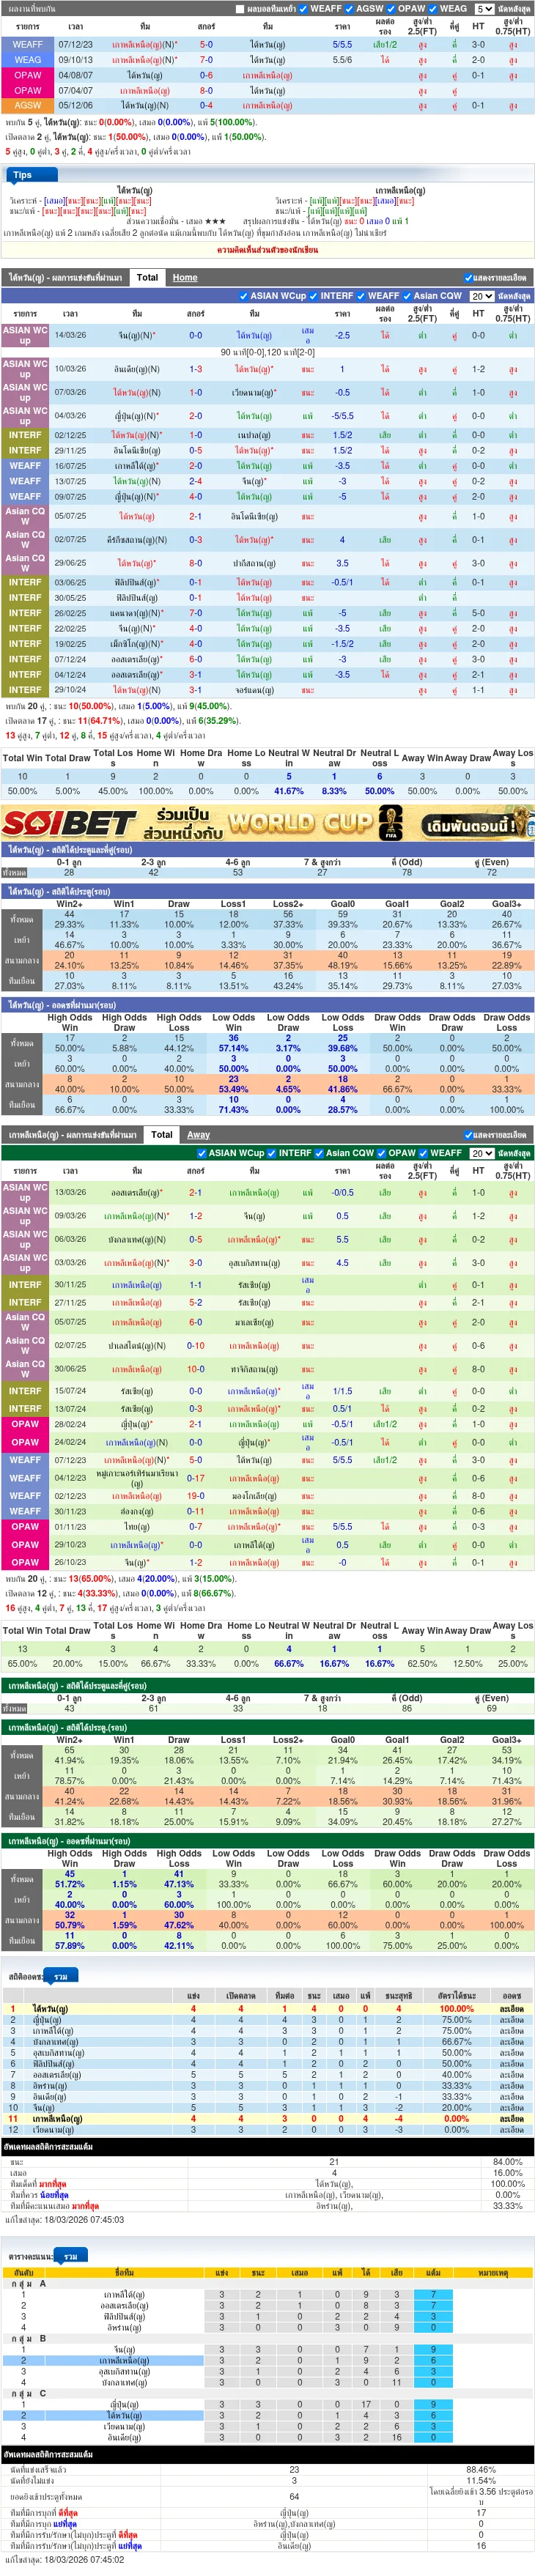Uncheck INTERF in the เกาหลีเหนือ(ญ) section filter
The height and width of the screenshot is (2576, 535).
[x=272, y=1153]
